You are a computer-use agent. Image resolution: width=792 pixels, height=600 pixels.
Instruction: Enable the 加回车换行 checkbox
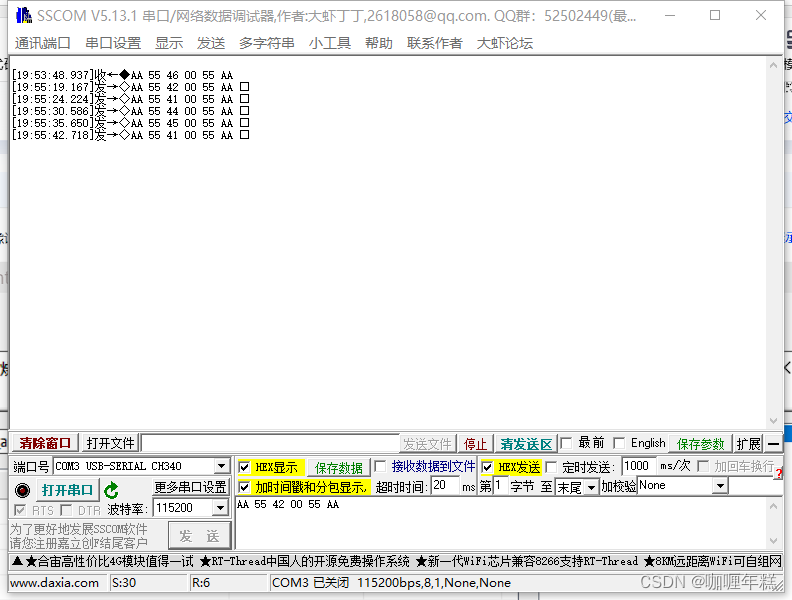(x=703, y=466)
